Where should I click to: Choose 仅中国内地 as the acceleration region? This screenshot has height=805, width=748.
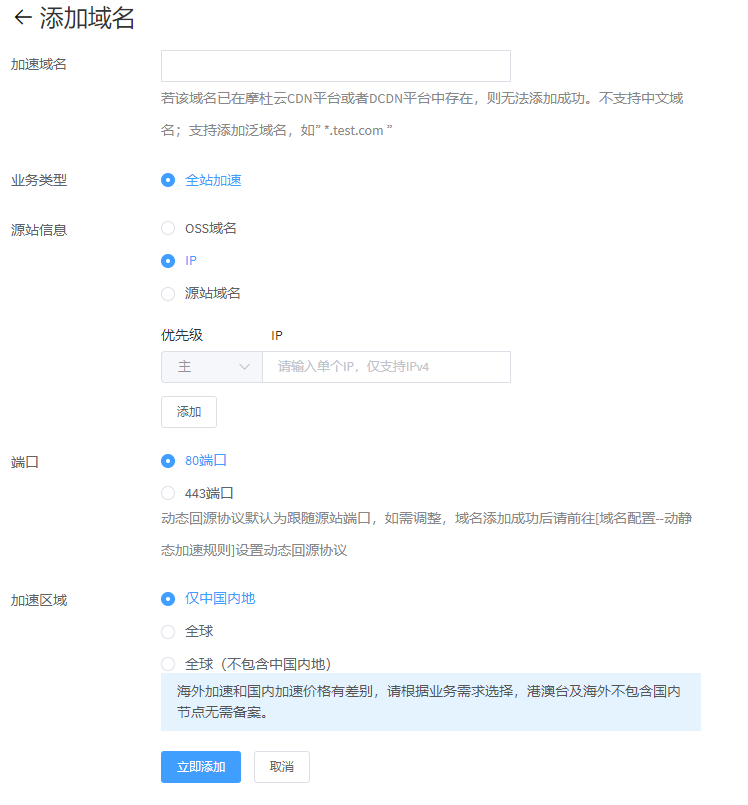pyautogui.click(x=168, y=599)
